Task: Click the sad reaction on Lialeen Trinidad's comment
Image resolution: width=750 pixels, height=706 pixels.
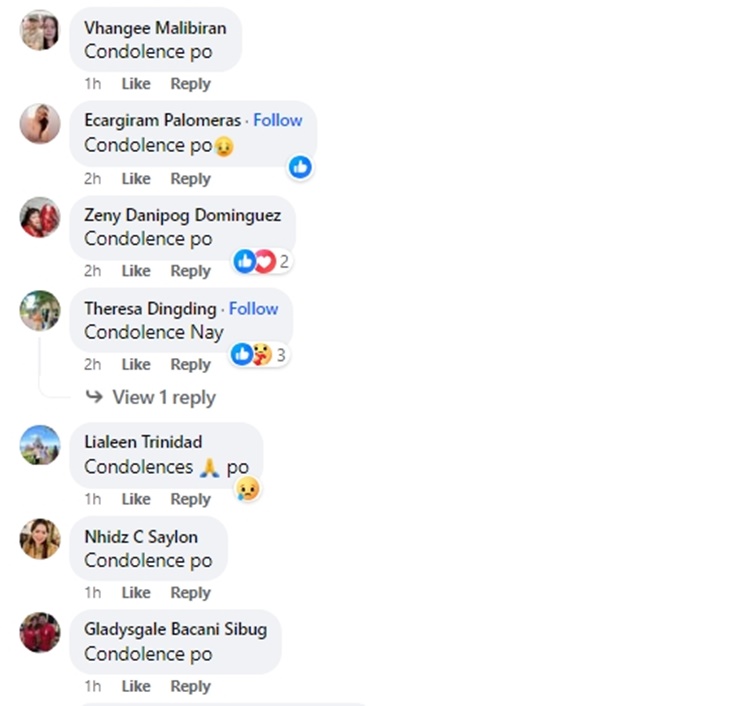Action: coord(248,489)
